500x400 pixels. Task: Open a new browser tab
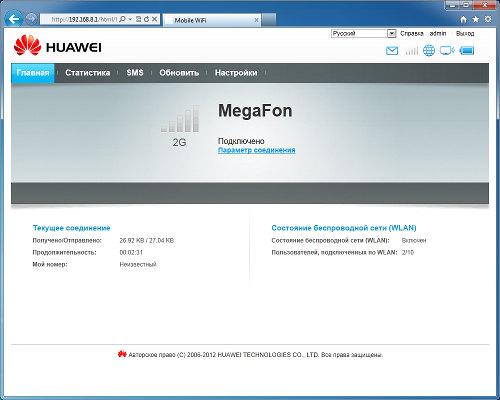(269, 20)
